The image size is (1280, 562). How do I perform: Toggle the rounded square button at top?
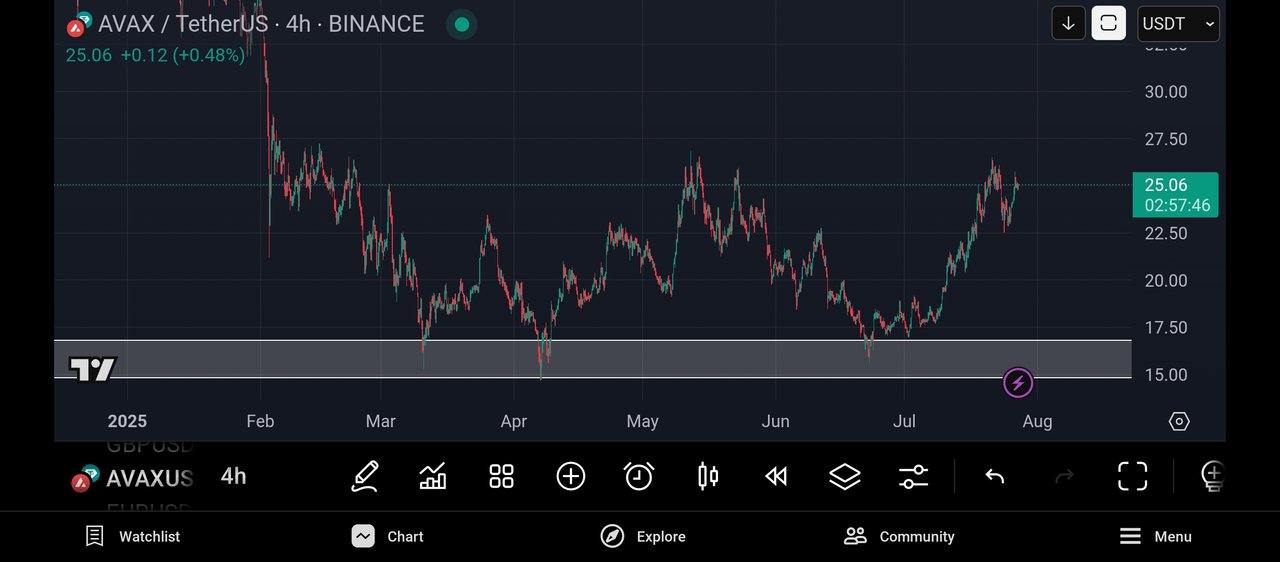[1108, 23]
